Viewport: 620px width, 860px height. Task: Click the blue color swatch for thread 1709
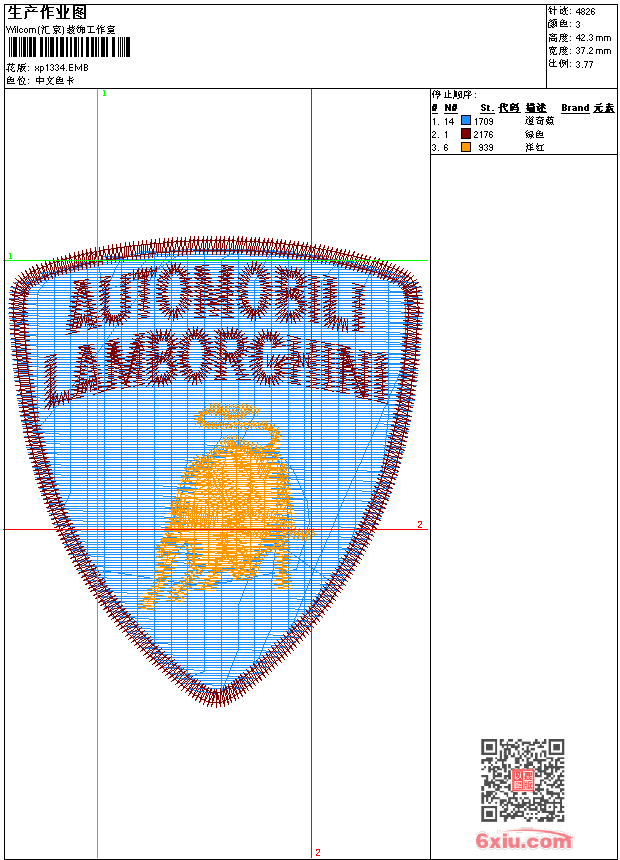click(x=466, y=121)
